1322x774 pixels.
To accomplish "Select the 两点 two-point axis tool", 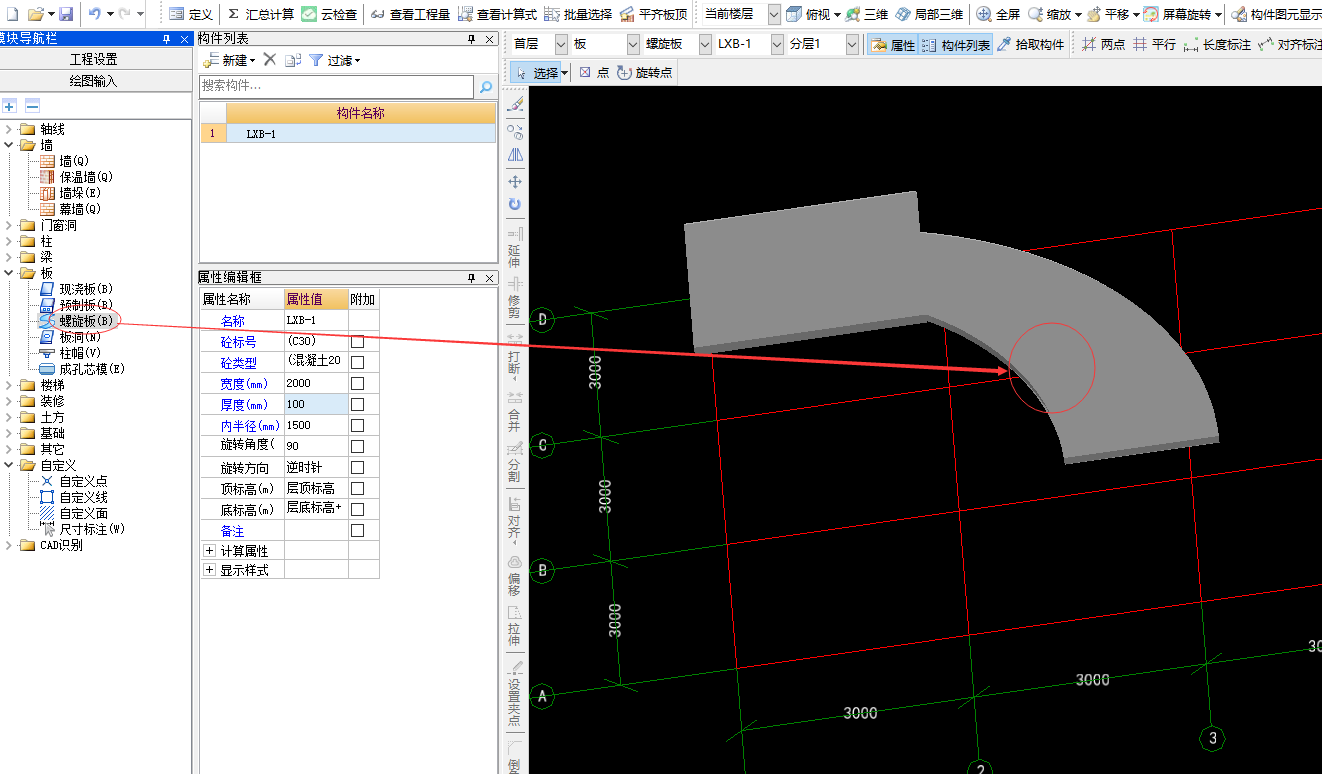I will pos(1103,45).
